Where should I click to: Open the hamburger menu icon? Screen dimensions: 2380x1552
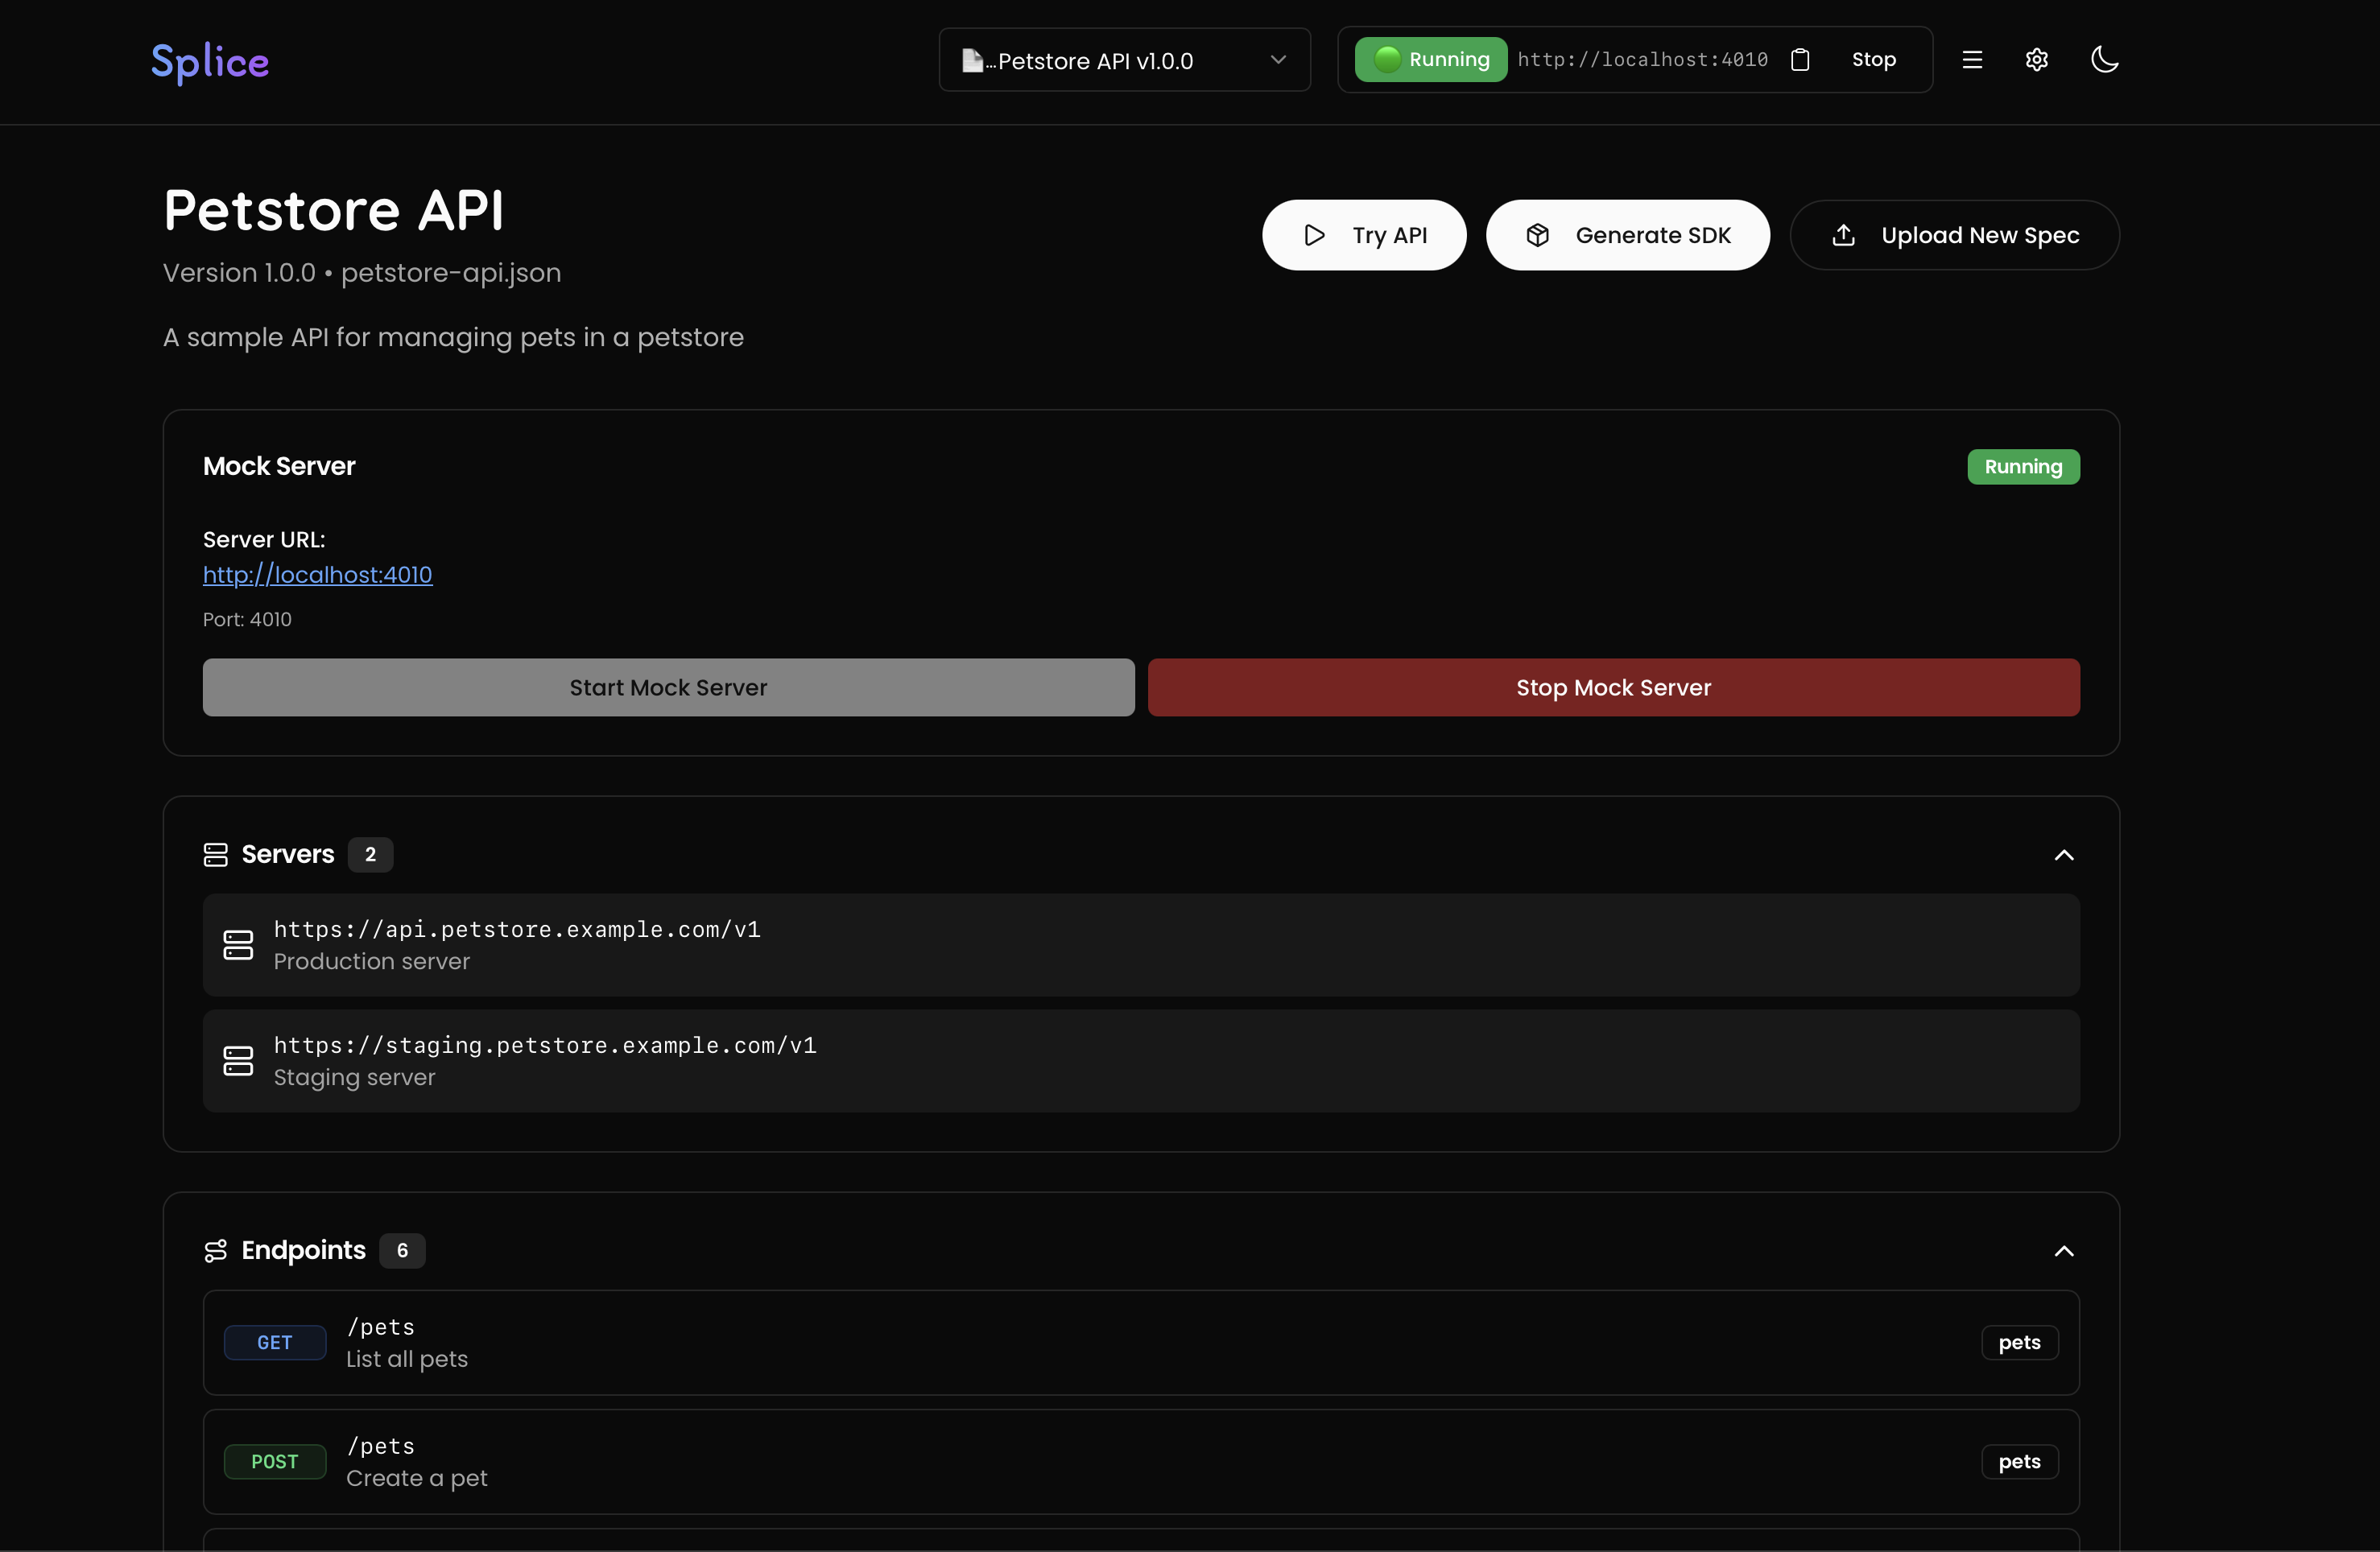[x=1972, y=60]
